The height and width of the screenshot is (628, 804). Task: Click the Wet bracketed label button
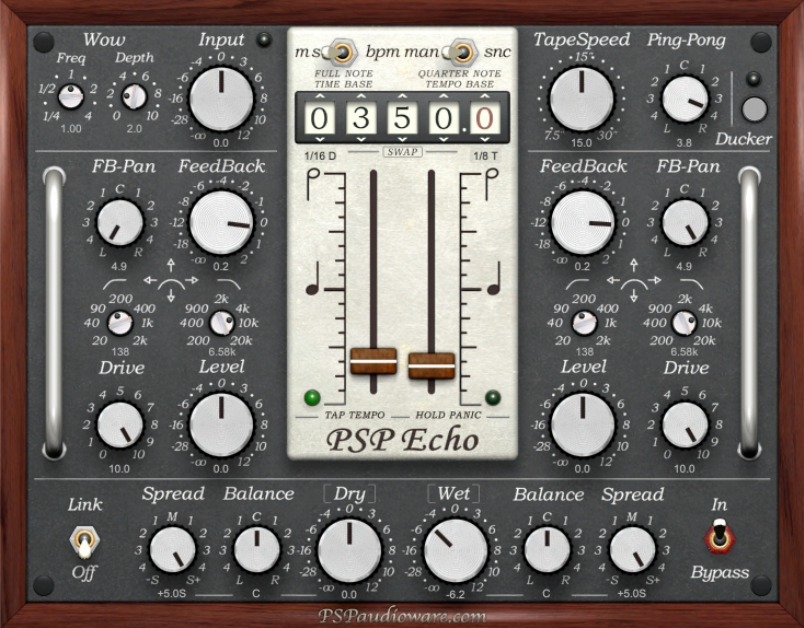[x=454, y=494]
